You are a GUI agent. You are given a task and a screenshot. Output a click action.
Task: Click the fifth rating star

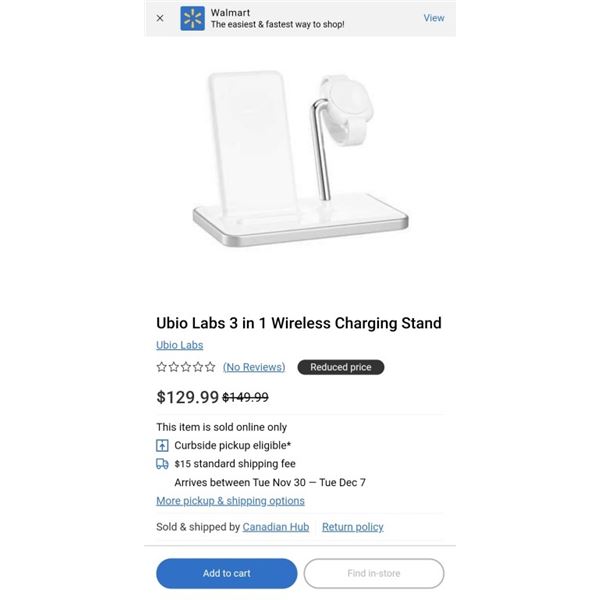tap(210, 367)
